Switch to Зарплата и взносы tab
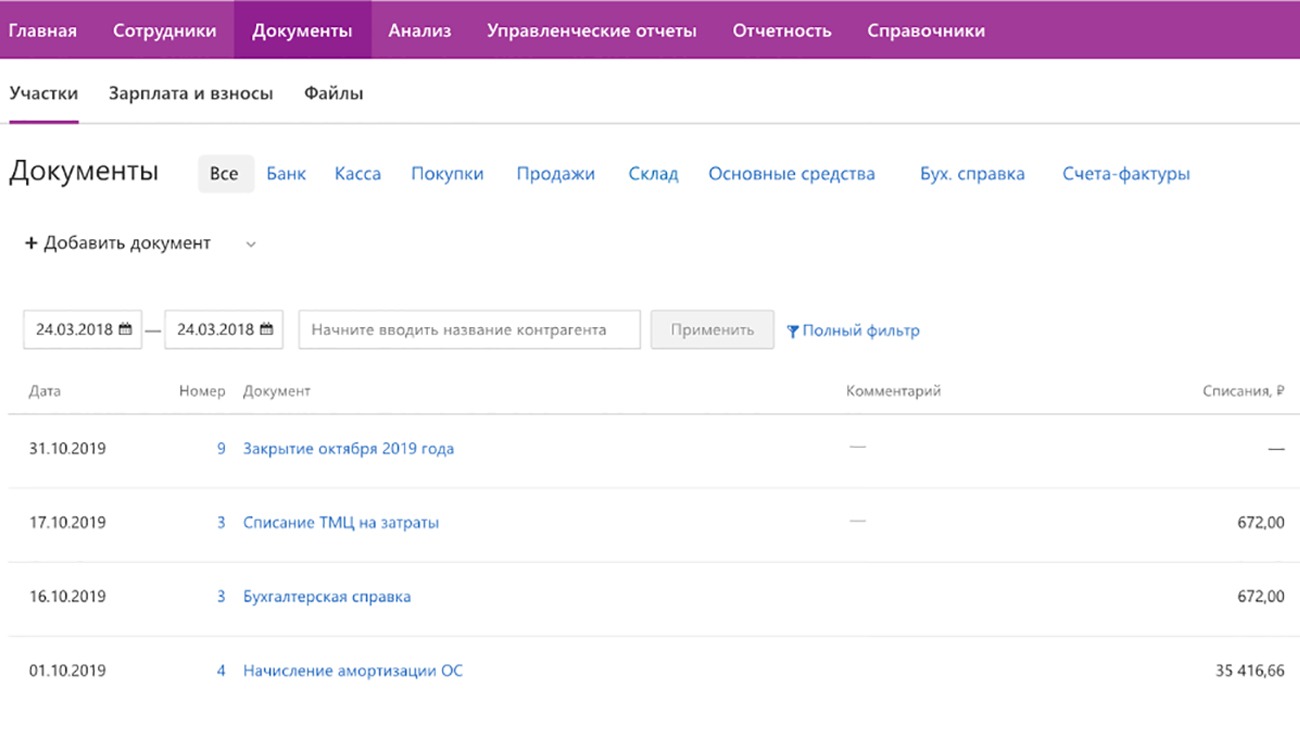Viewport: 1300px width, 731px height. [x=191, y=93]
